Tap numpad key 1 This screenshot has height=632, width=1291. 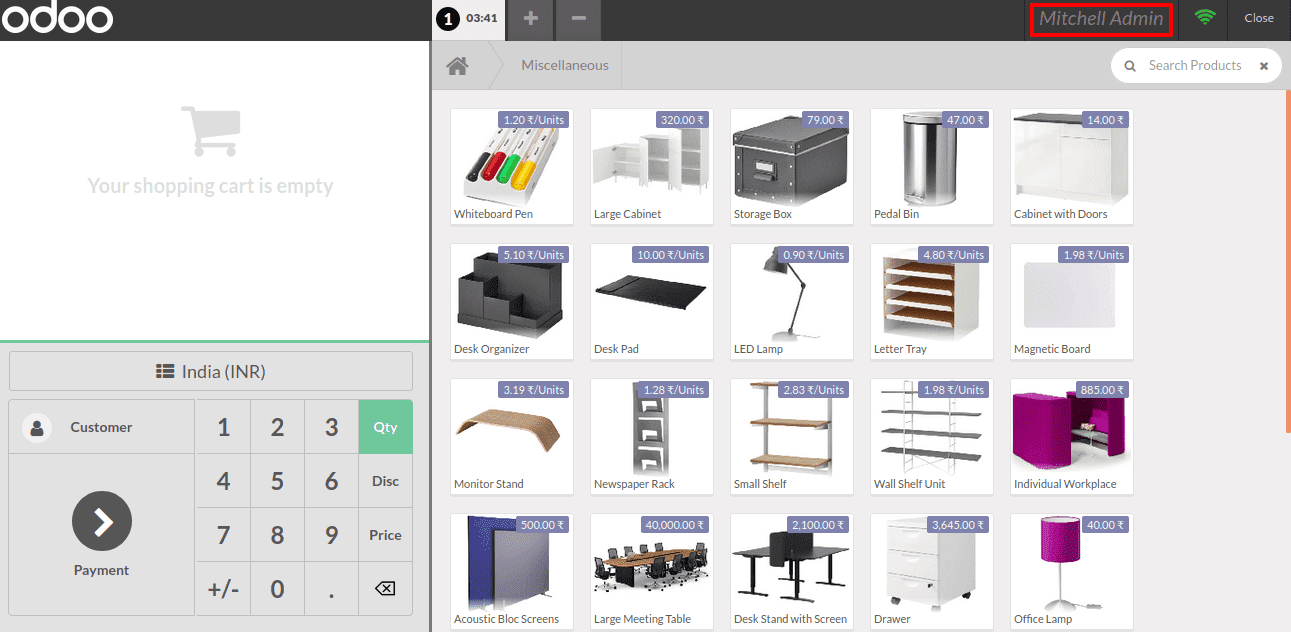(223, 427)
